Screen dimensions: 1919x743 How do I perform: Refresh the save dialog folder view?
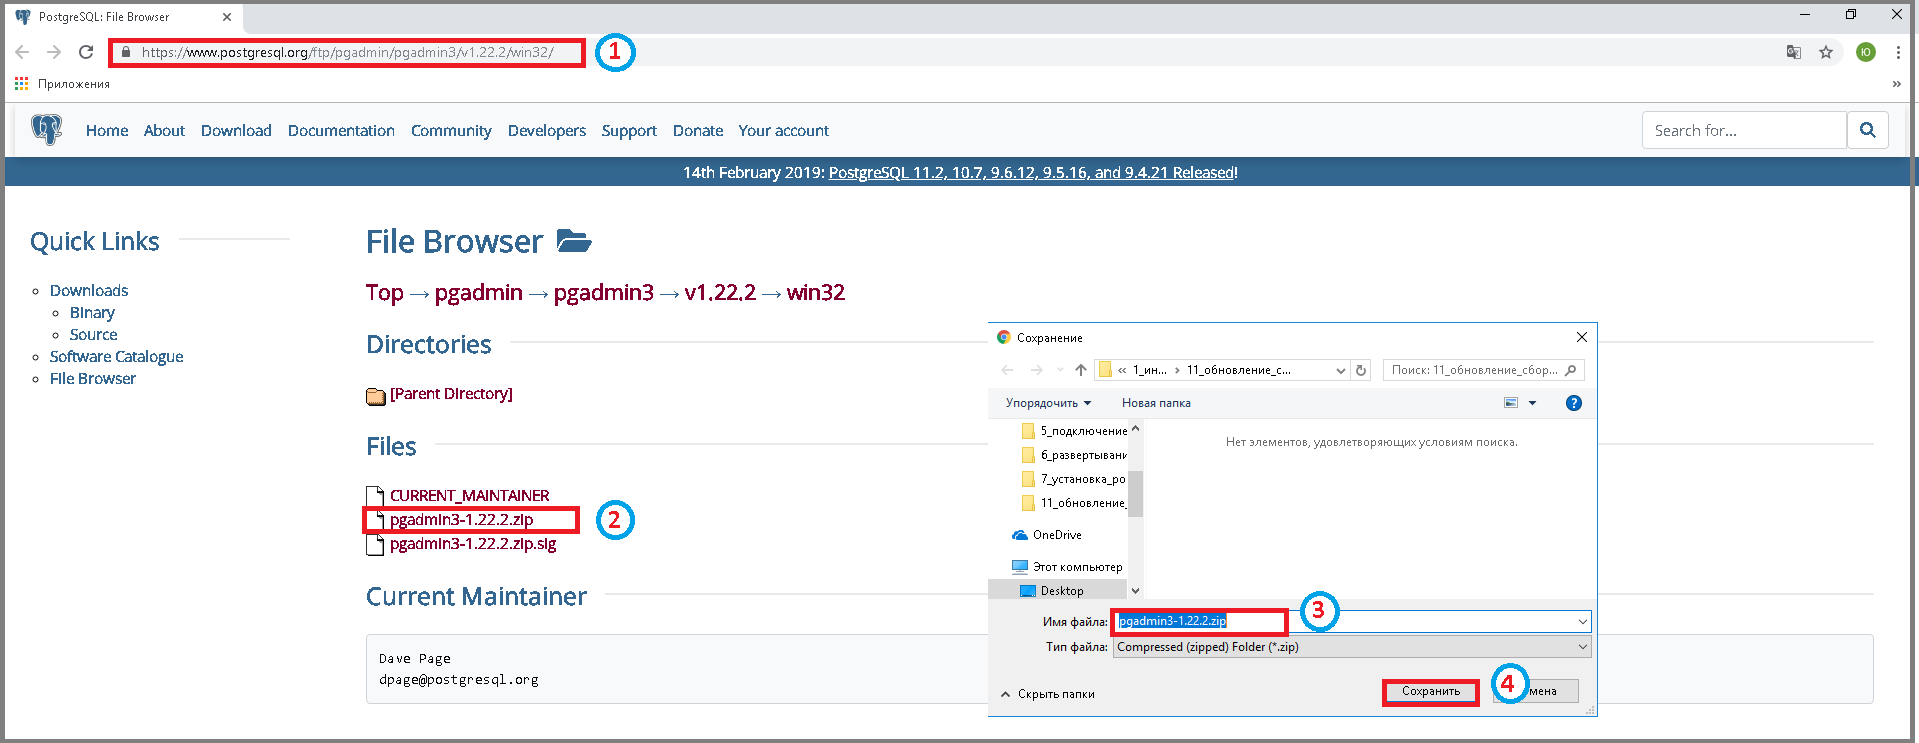[x=1361, y=370]
